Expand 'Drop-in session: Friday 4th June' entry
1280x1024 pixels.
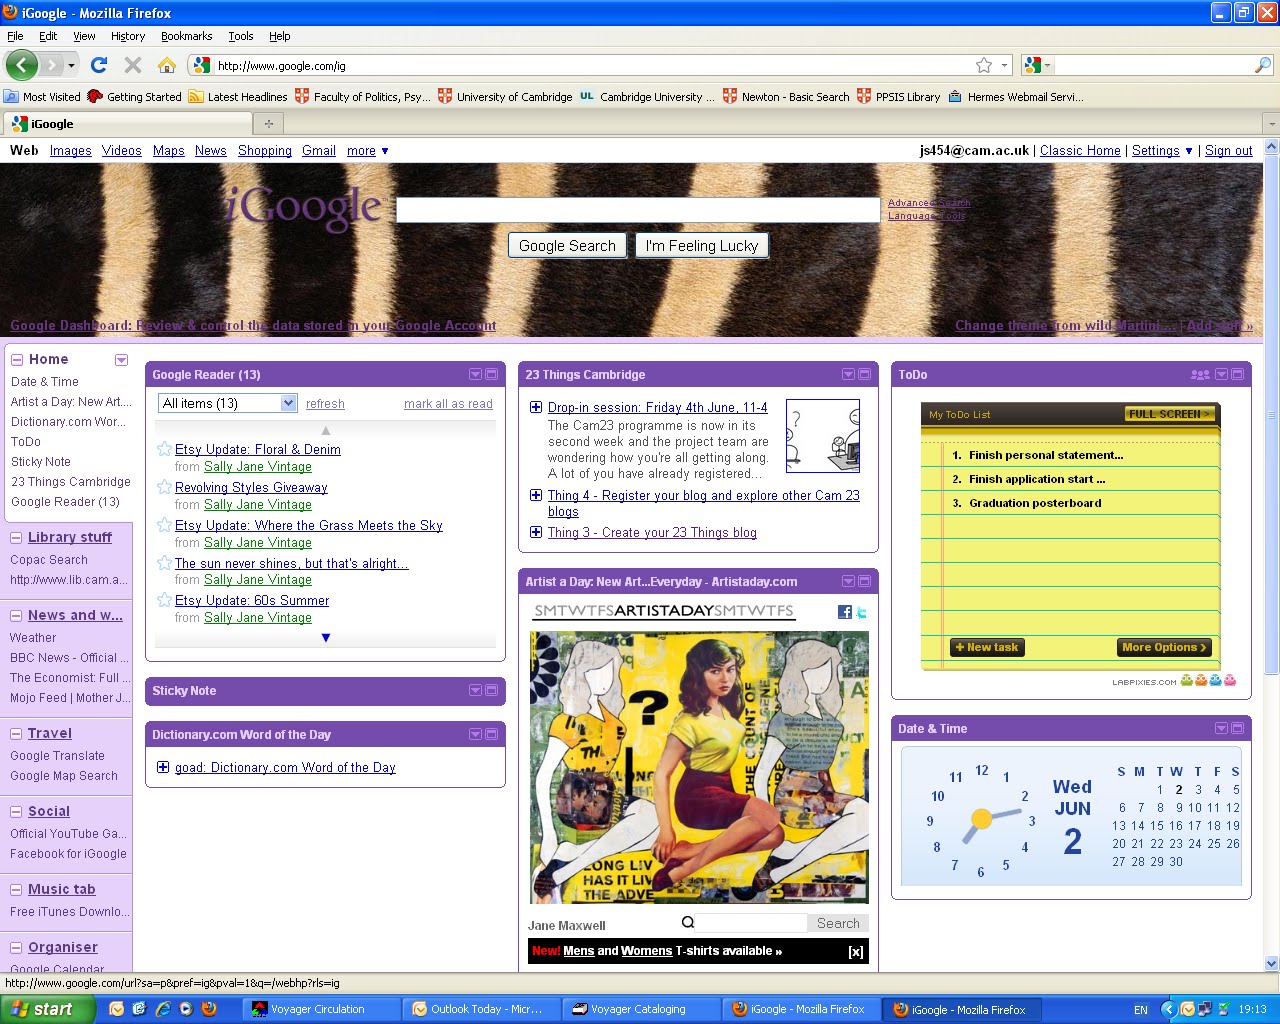[536, 407]
